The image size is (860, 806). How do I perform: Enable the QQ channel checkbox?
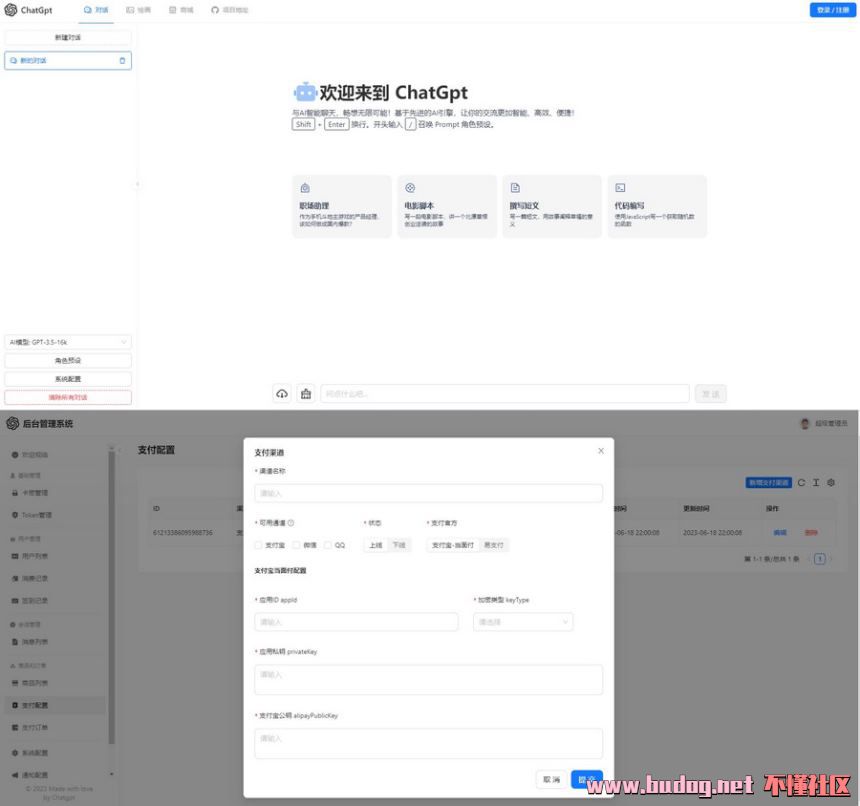pyautogui.click(x=327, y=545)
